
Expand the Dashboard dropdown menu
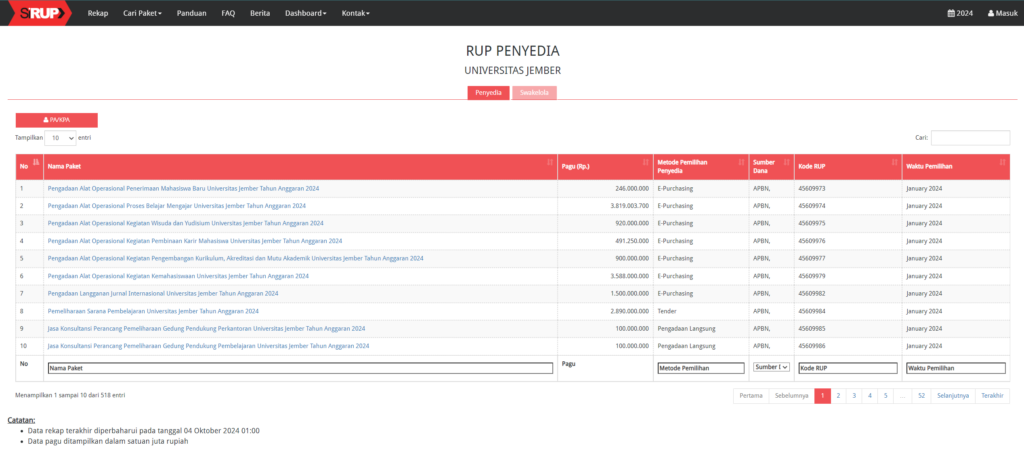coord(306,13)
